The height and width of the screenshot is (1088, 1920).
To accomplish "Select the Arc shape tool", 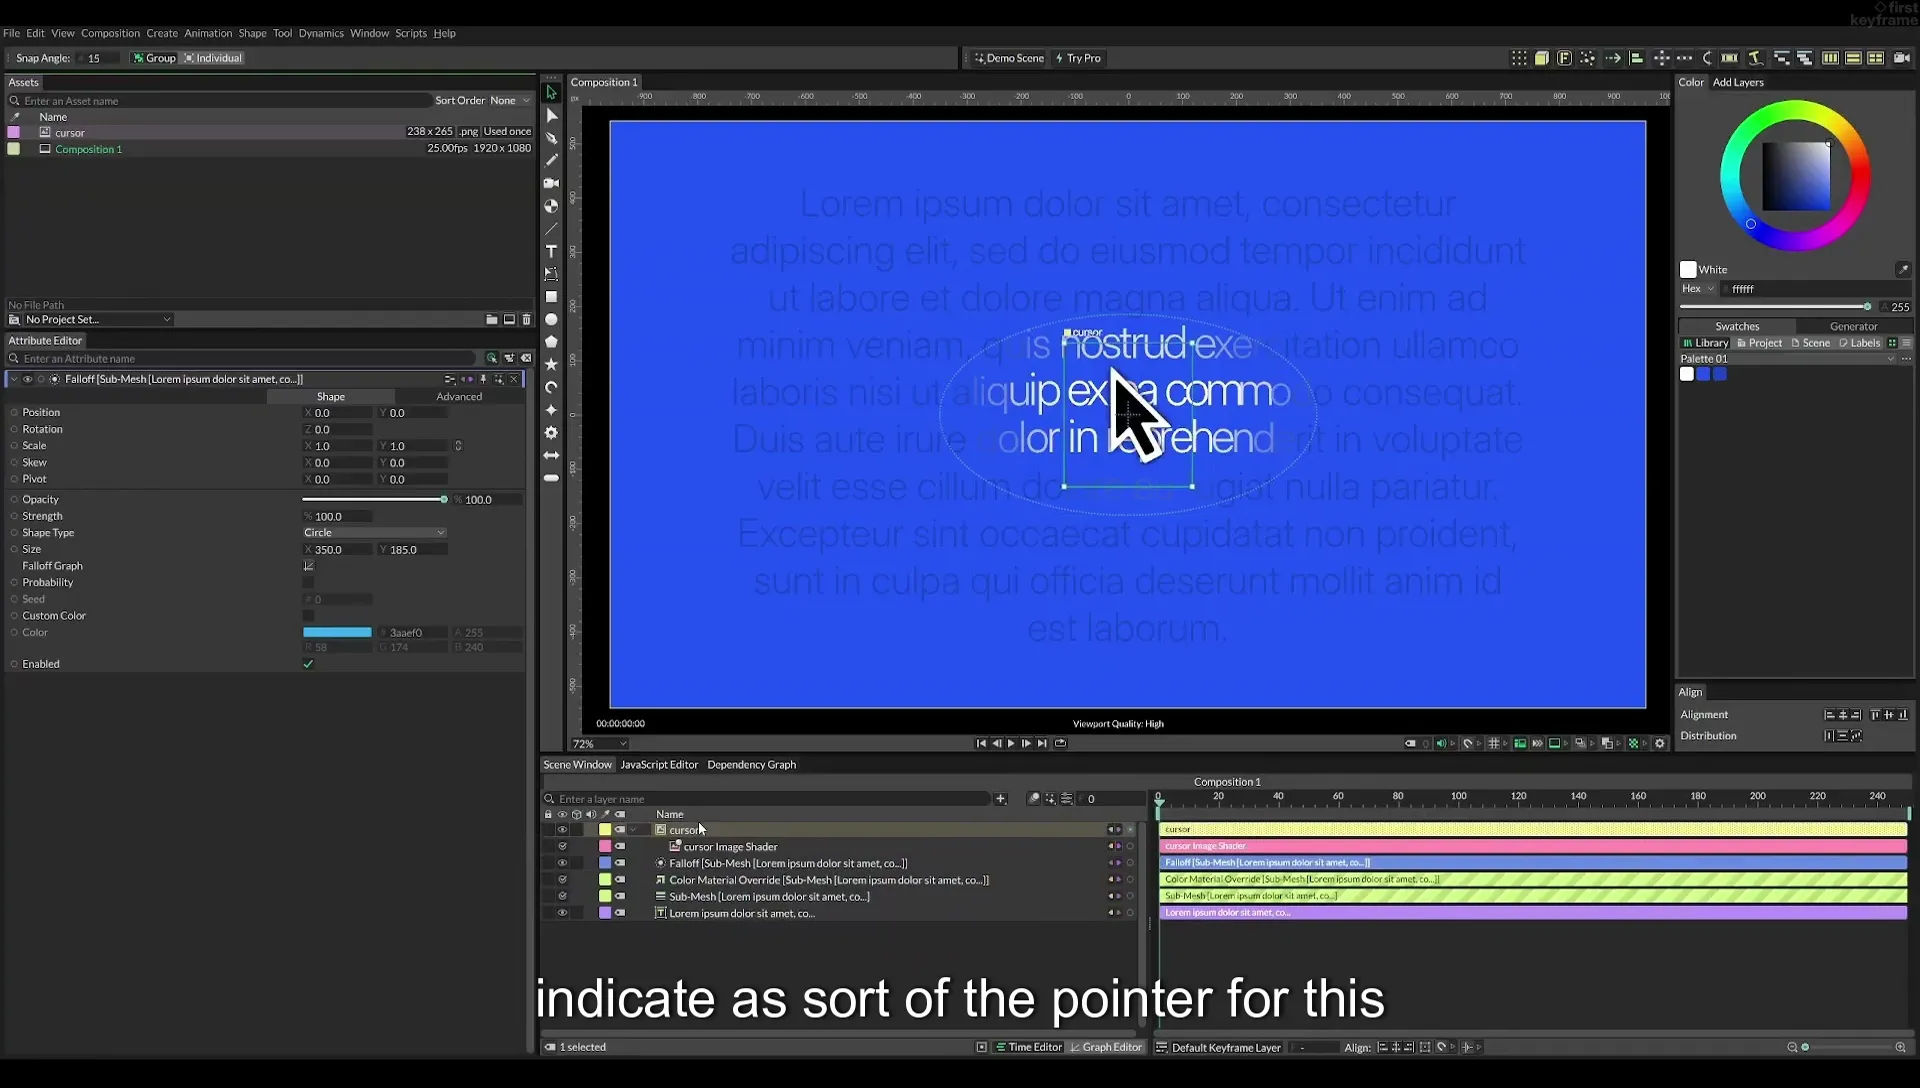I will pos(551,387).
